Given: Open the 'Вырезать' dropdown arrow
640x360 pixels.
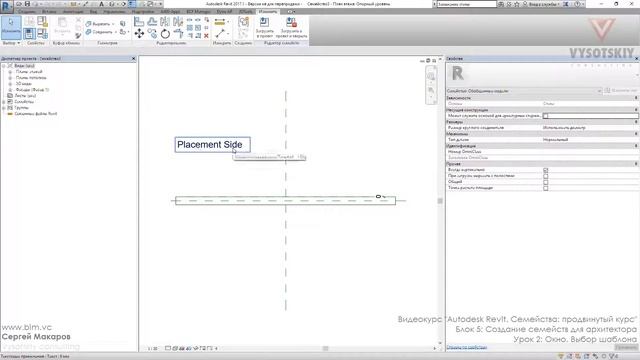Looking at the screenshot, I should tap(113, 24).
